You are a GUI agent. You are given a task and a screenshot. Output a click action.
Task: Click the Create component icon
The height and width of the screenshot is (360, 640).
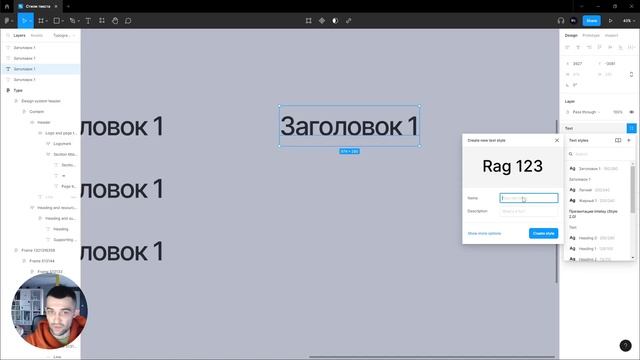coord(322,20)
